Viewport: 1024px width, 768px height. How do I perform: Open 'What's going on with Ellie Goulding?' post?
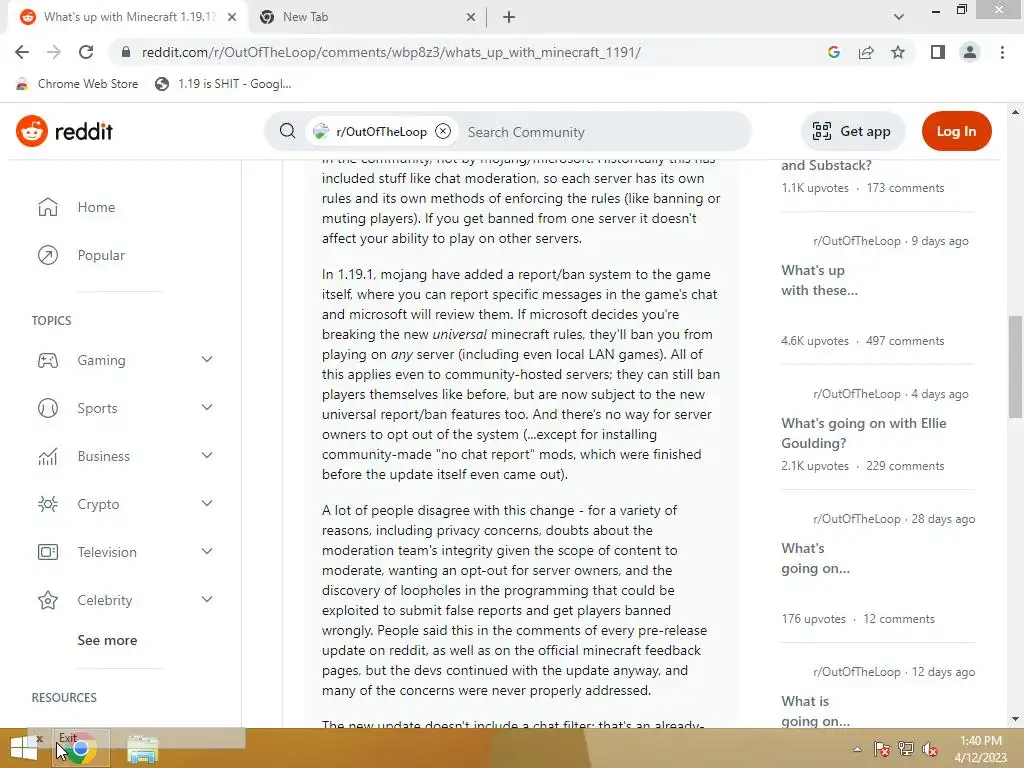tap(863, 433)
